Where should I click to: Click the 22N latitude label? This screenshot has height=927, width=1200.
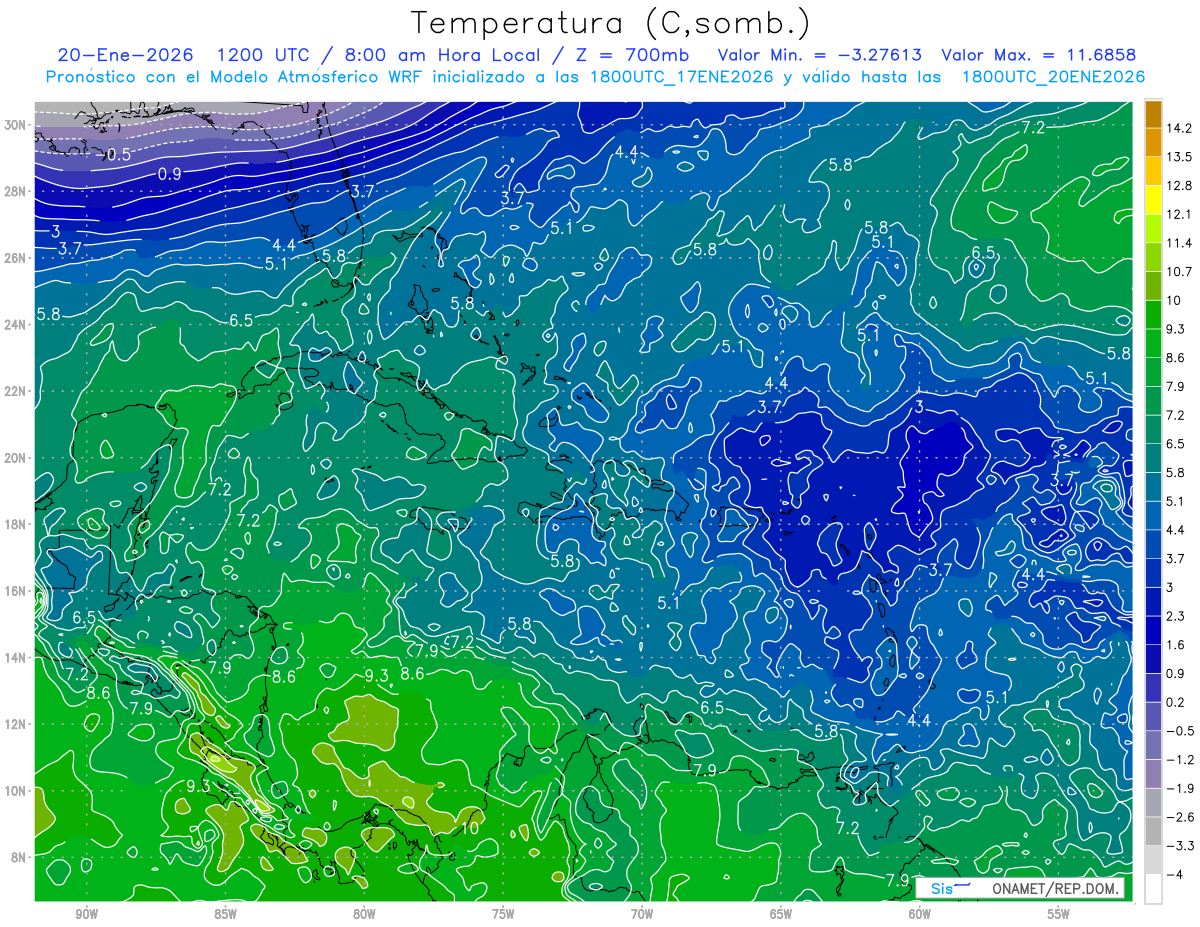tap(17, 391)
